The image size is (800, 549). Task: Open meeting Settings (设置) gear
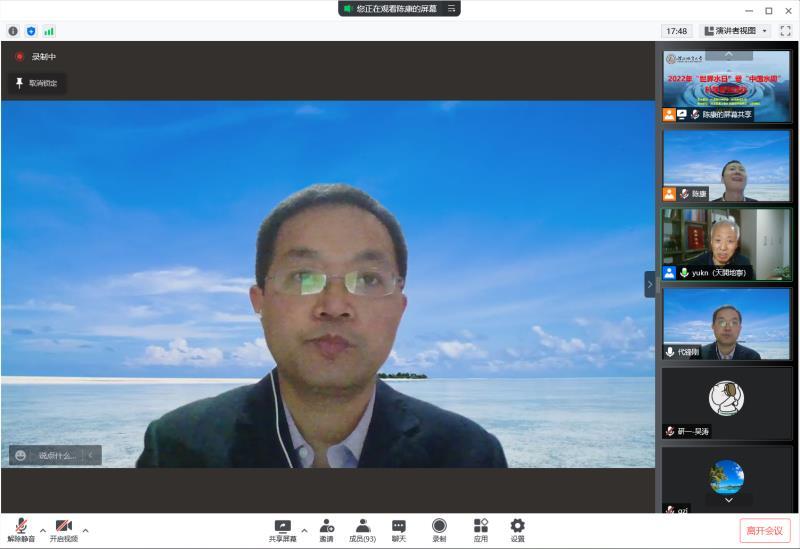coord(517,529)
